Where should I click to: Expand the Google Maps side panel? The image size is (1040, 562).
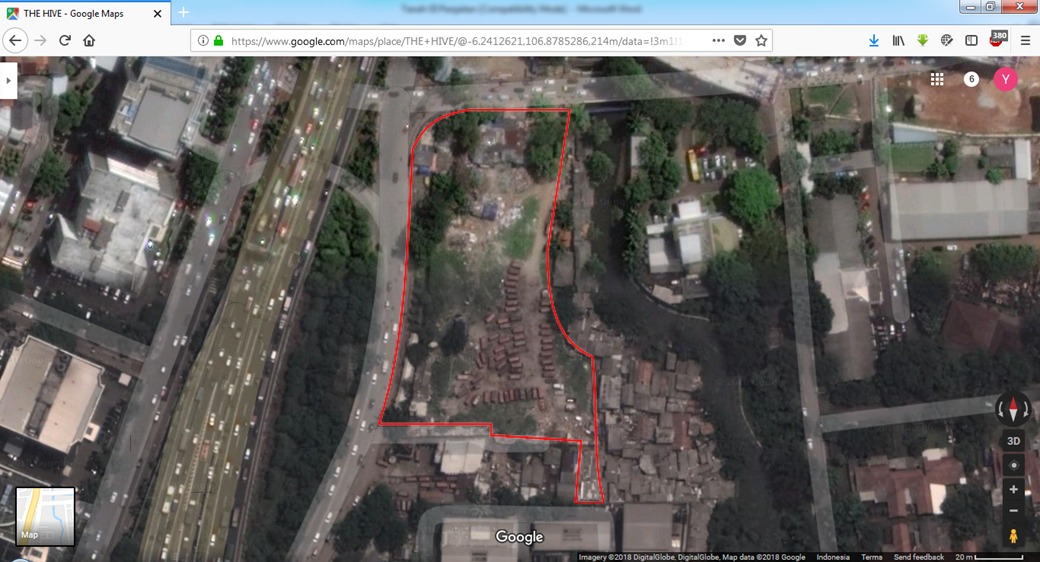8,80
